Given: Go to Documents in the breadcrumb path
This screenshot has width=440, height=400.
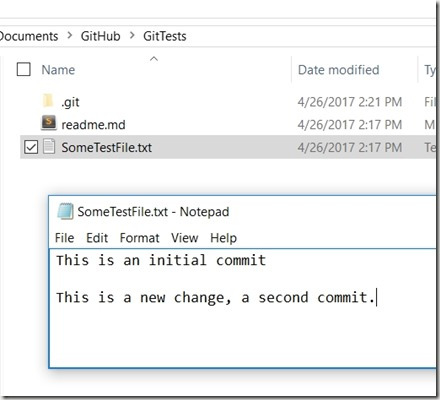Looking at the screenshot, I should pos(29,36).
